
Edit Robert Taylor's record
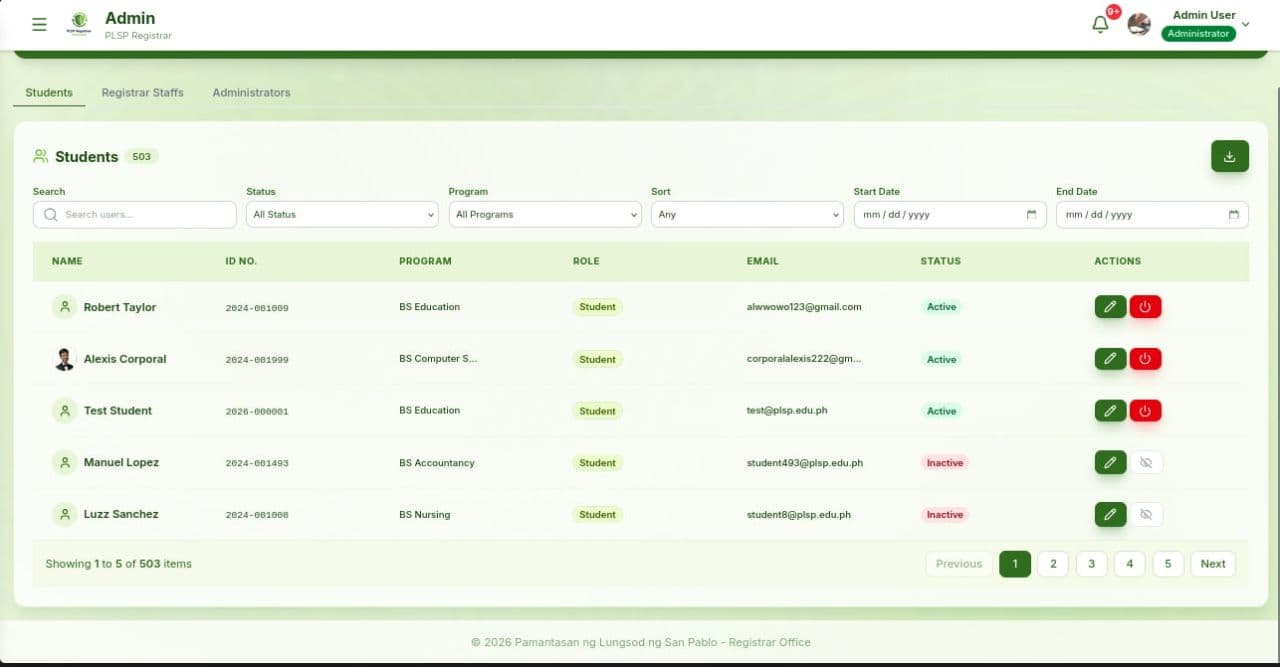coord(1110,307)
